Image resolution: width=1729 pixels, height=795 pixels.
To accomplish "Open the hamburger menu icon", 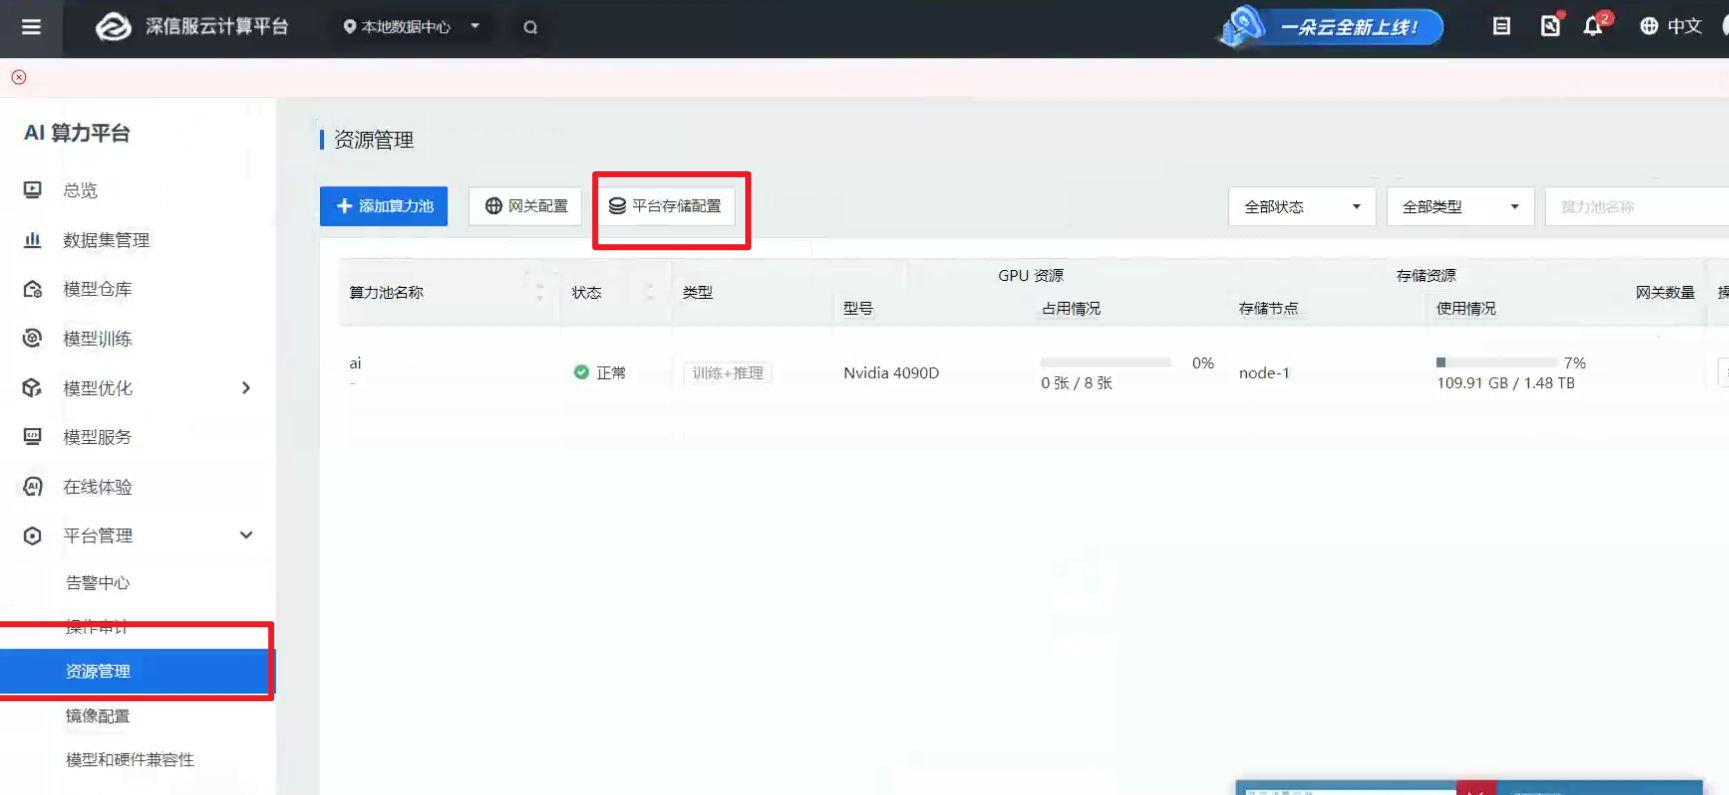I will 31,27.
